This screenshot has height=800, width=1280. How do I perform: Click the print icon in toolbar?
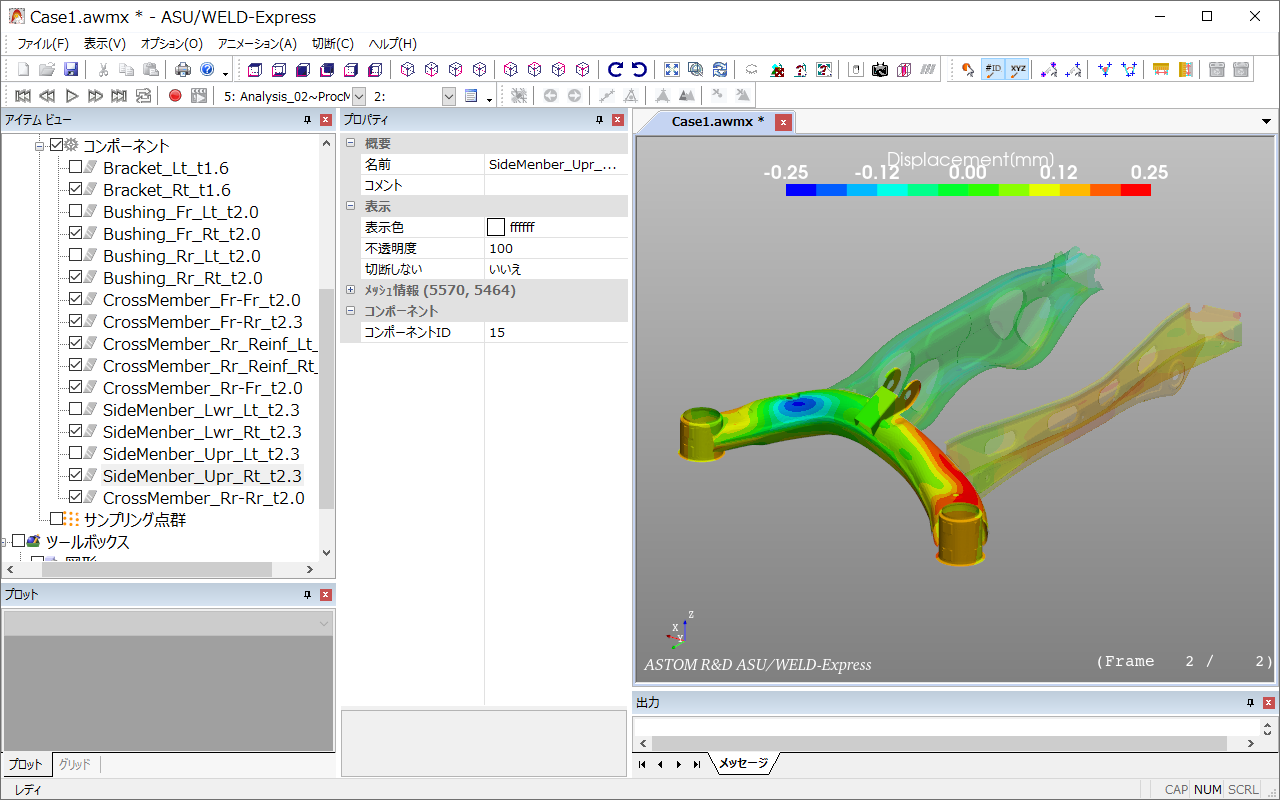click(x=183, y=70)
